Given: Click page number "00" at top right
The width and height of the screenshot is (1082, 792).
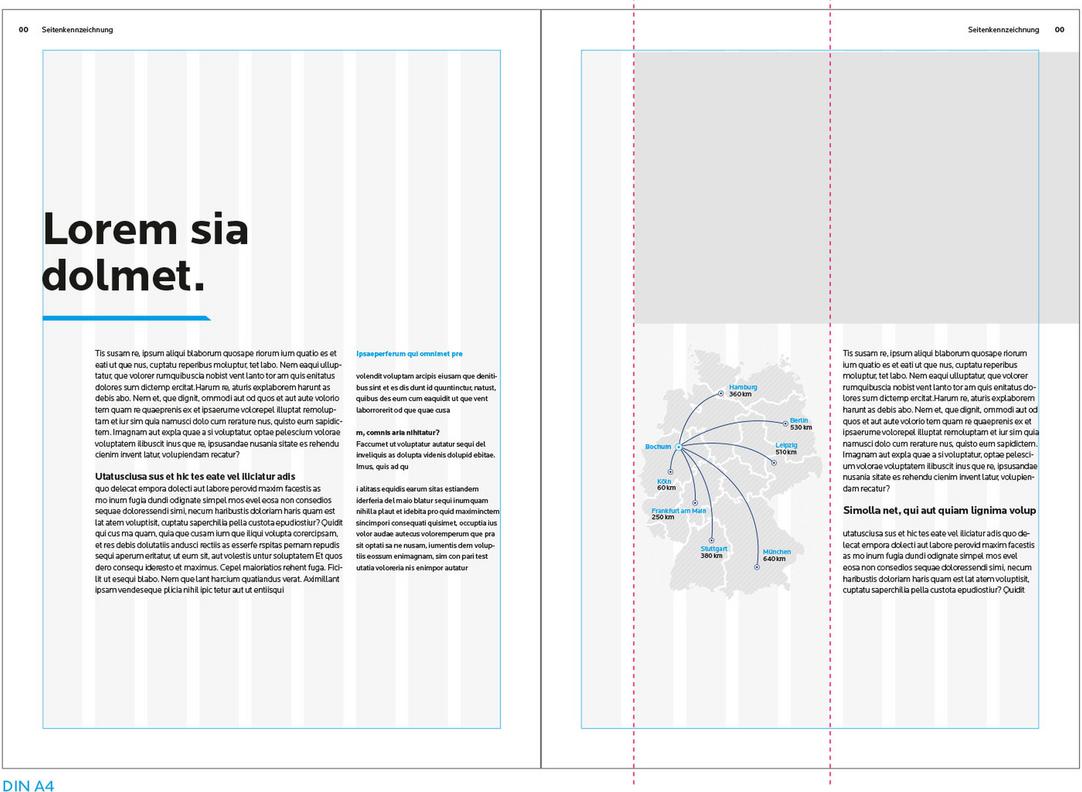Looking at the screenshot, I should coord(1060,30).
